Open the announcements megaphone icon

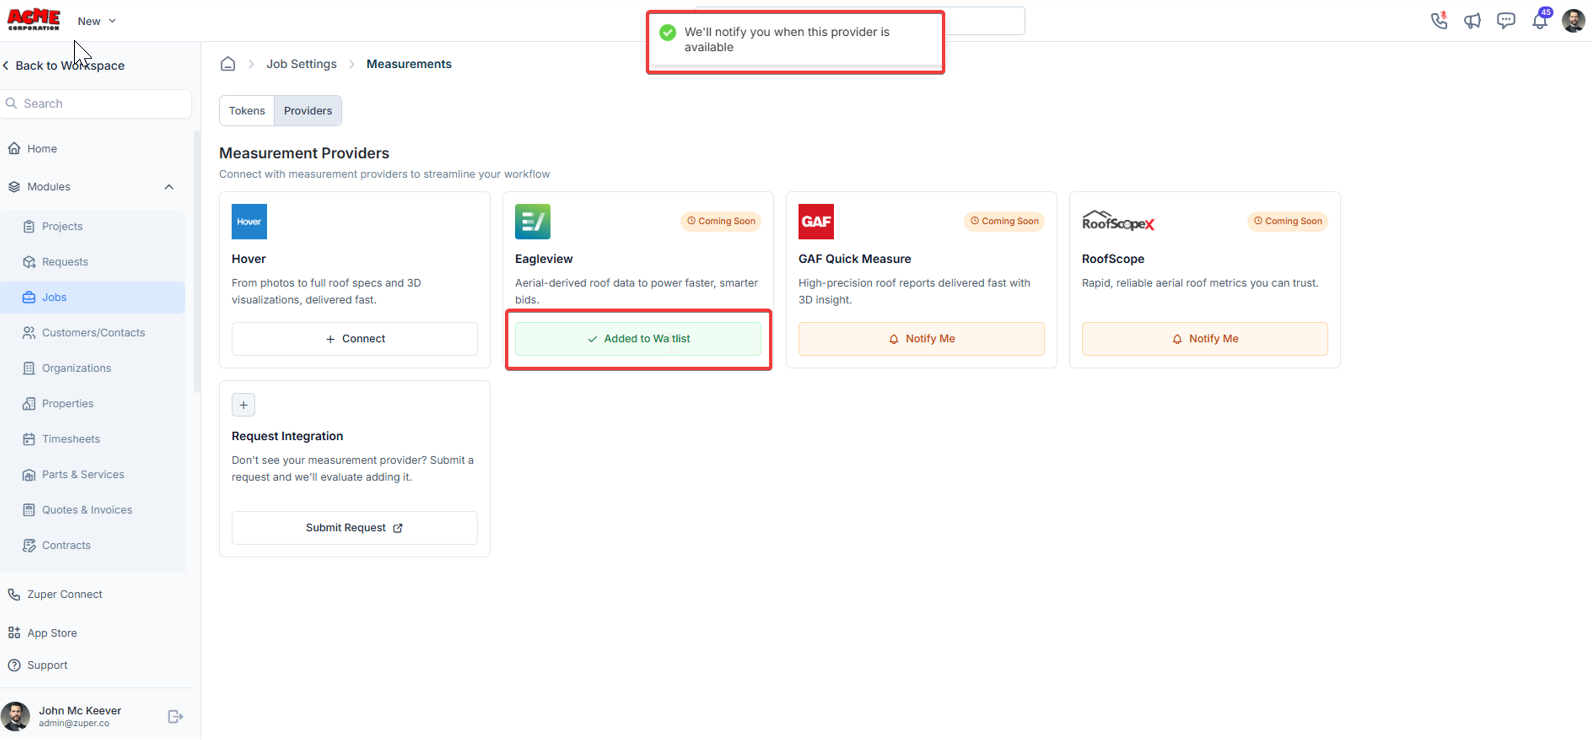click(1472, 21)
